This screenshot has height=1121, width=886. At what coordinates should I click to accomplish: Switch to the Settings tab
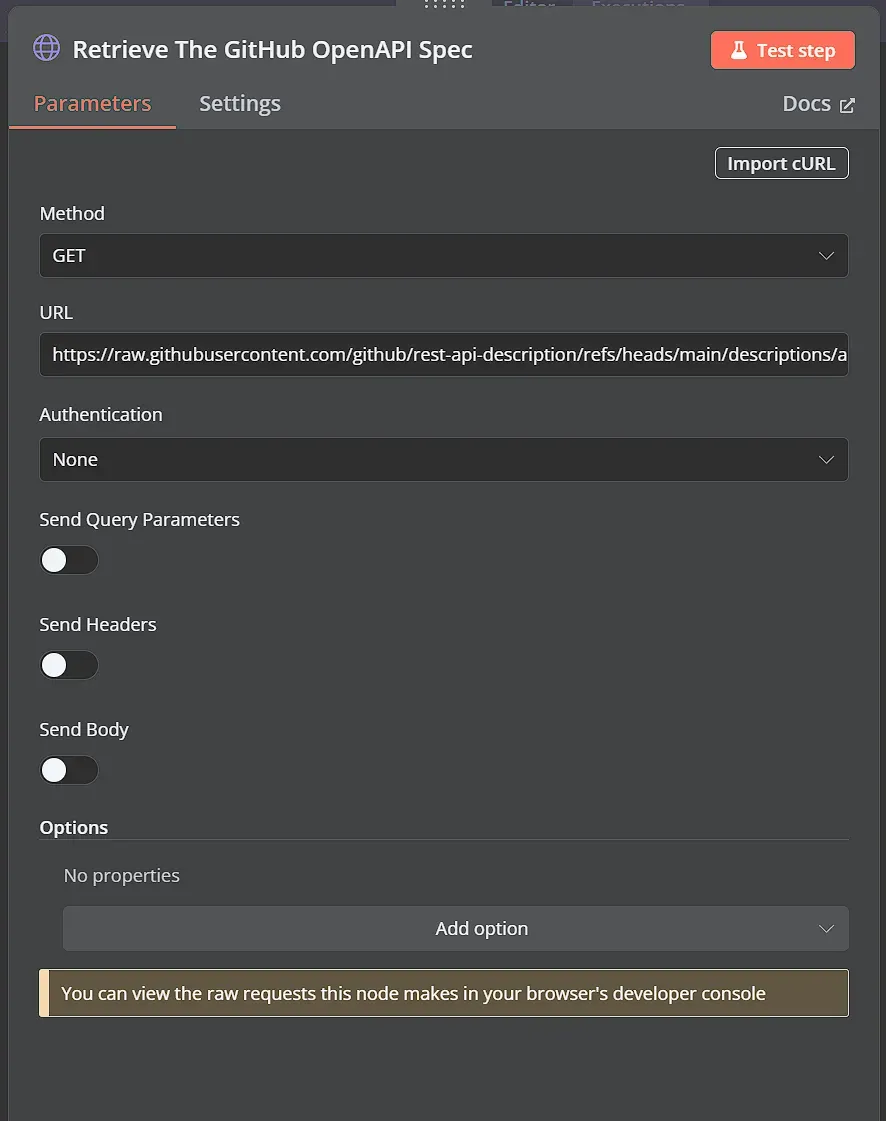(x=239, y=103)
